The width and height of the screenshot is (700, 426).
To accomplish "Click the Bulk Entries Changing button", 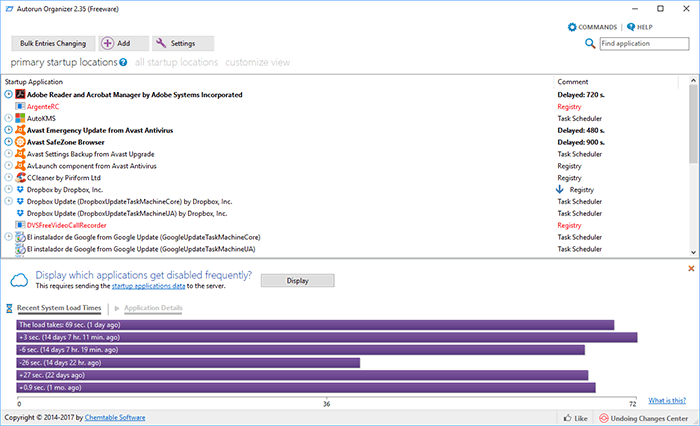I will pos(53,43).
